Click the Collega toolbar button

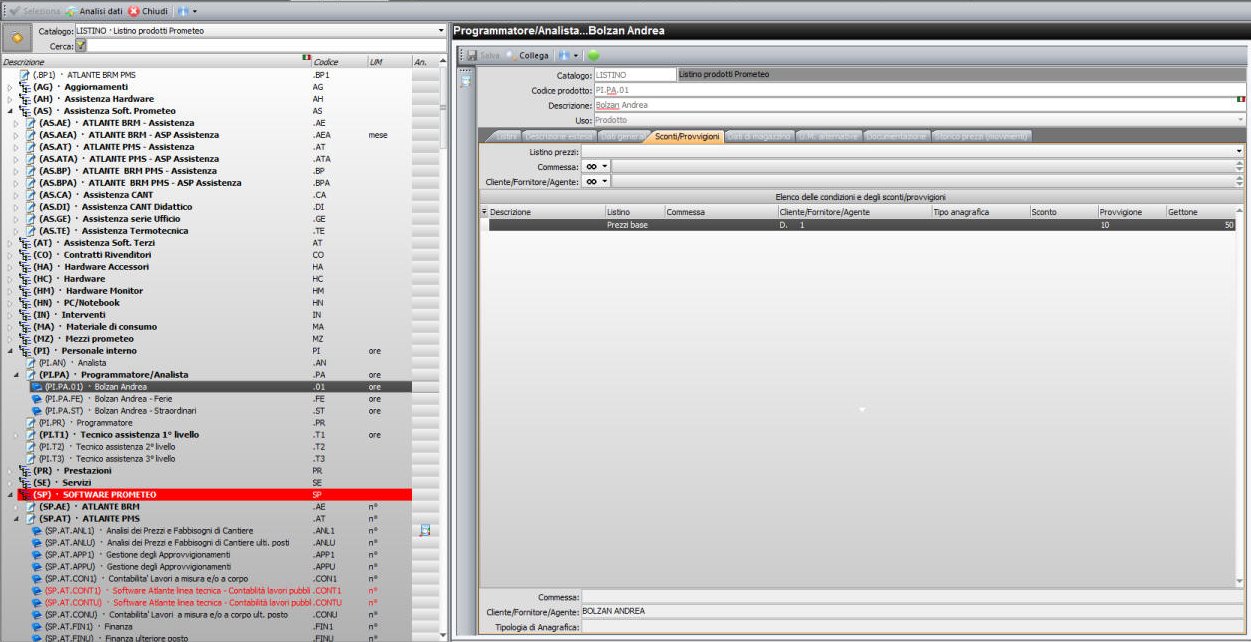(527, 55)
